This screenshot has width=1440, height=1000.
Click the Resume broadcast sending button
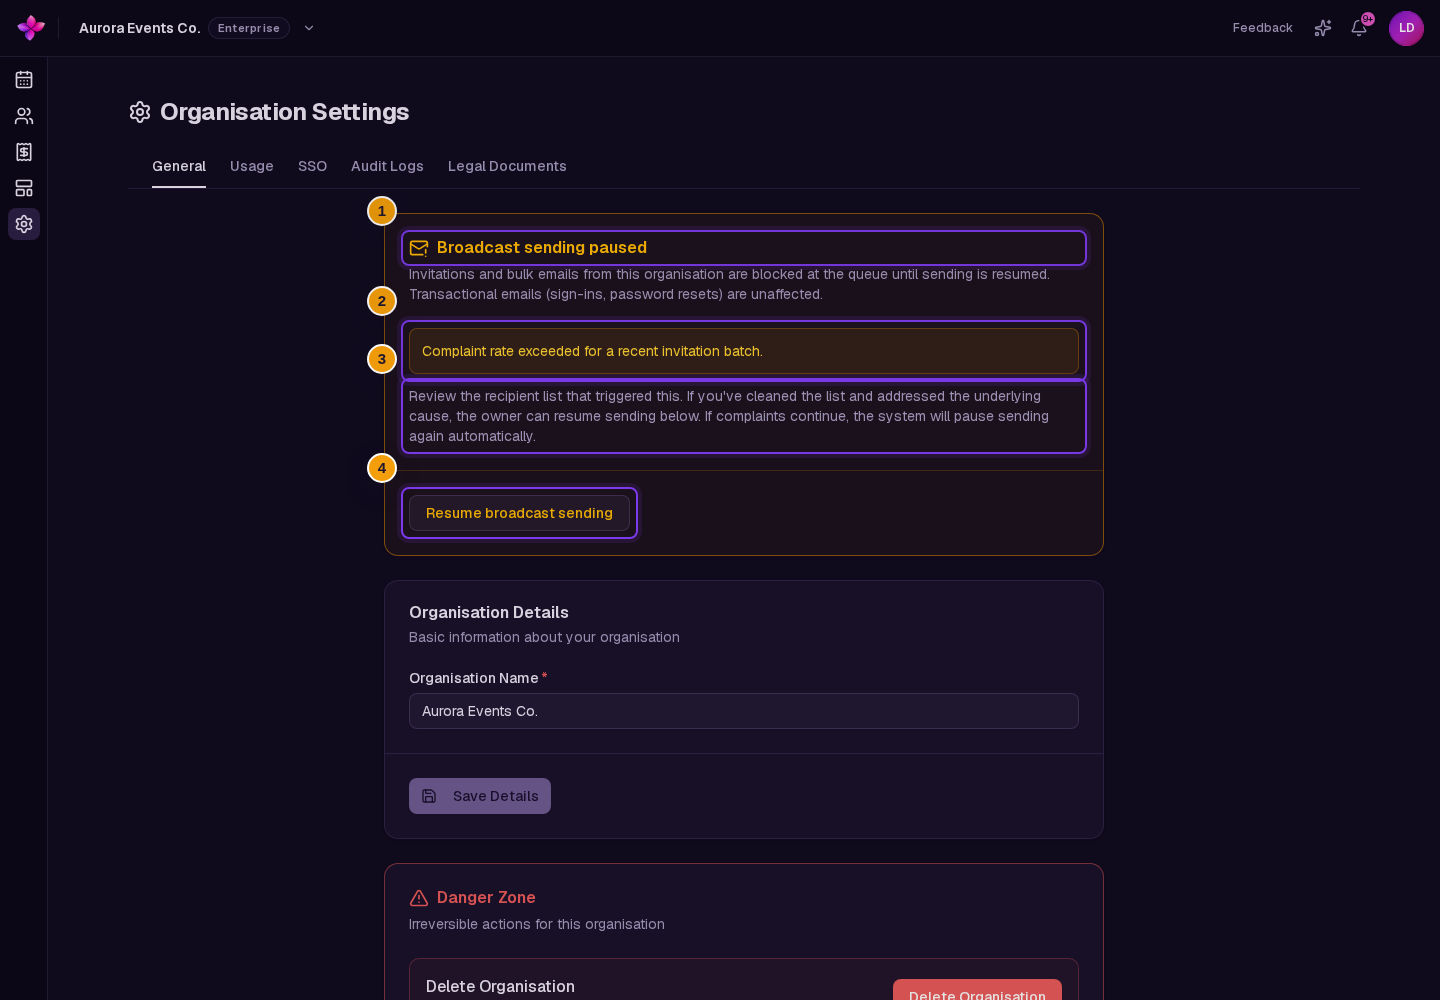519,513
